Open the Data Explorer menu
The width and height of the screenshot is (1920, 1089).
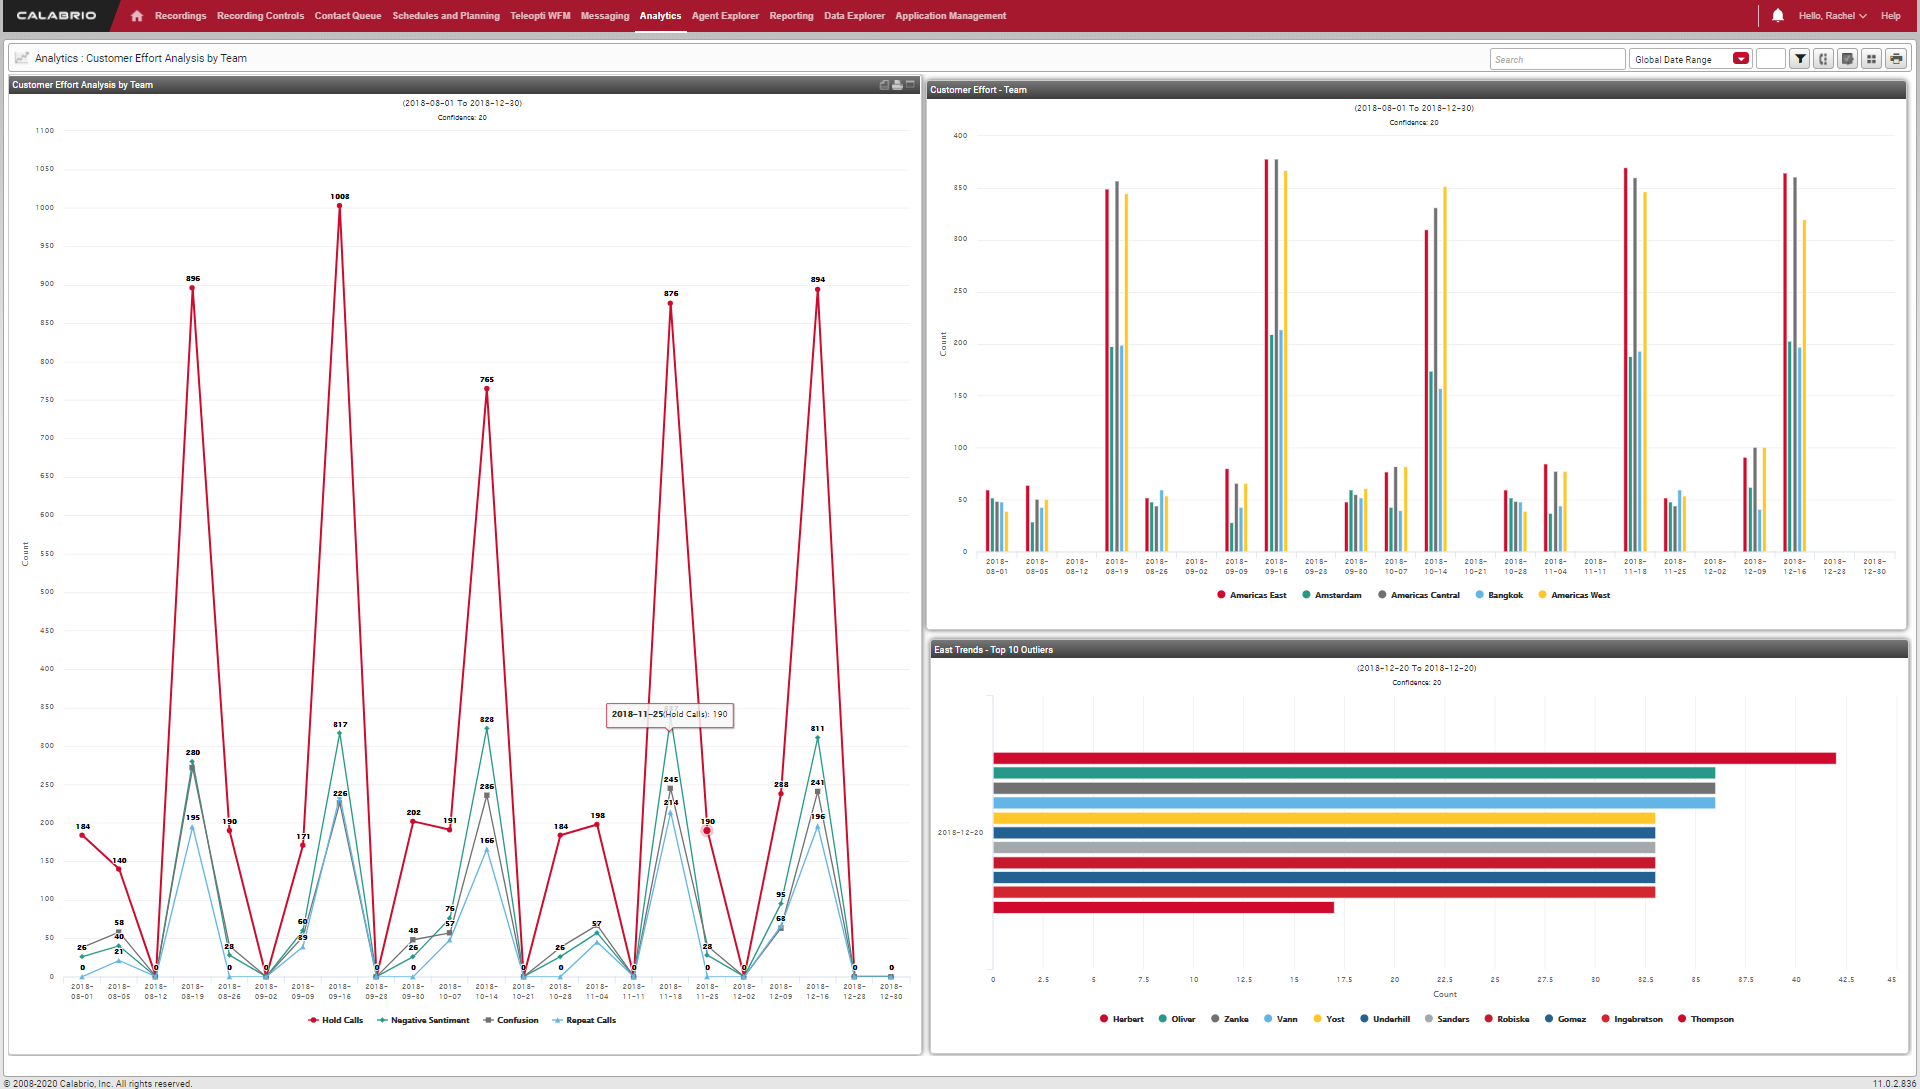(x=854, y=16)
